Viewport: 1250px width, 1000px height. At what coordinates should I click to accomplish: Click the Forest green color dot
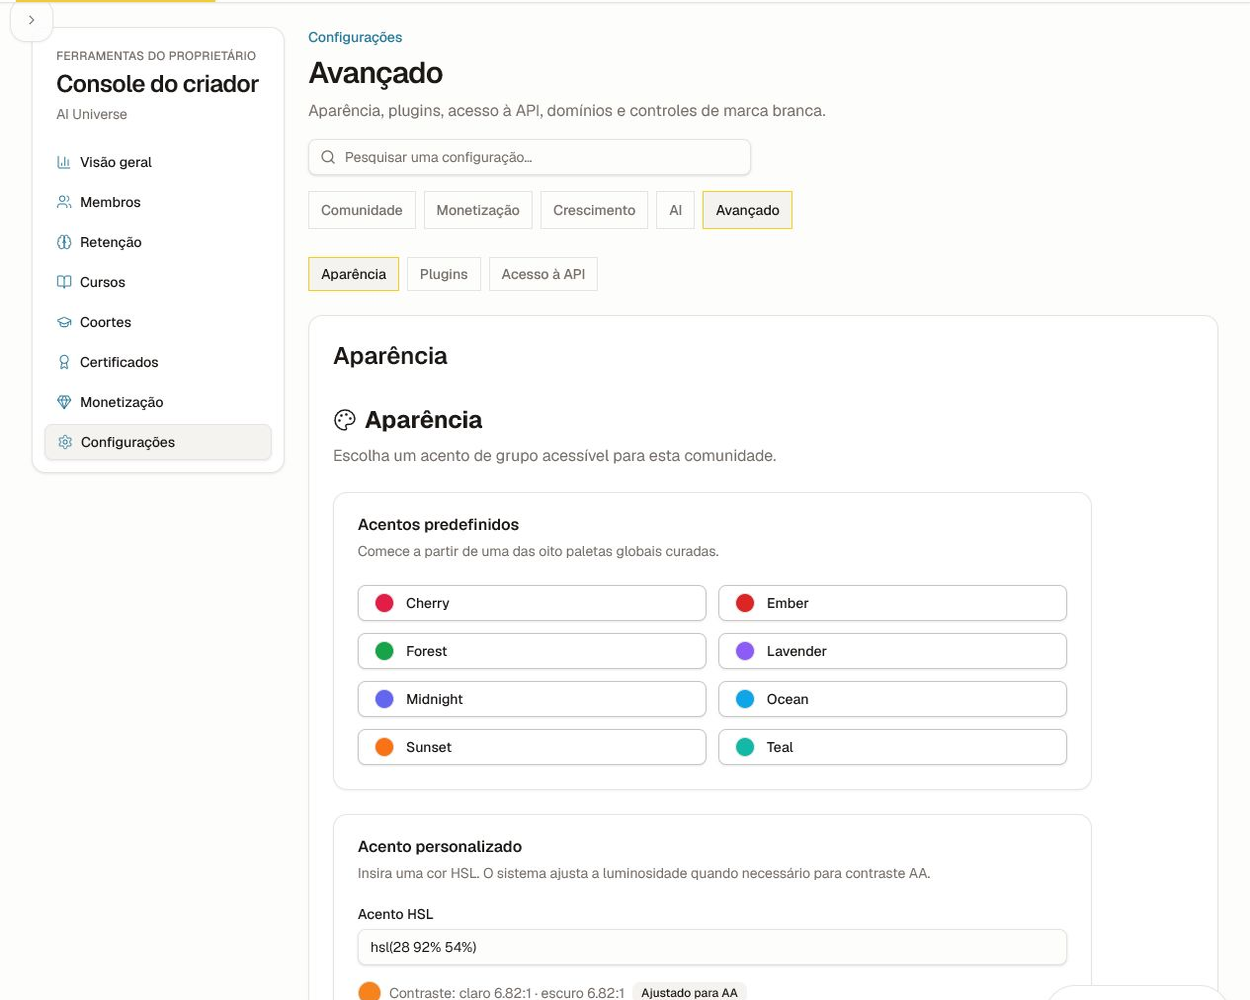(x=384, y=651)
